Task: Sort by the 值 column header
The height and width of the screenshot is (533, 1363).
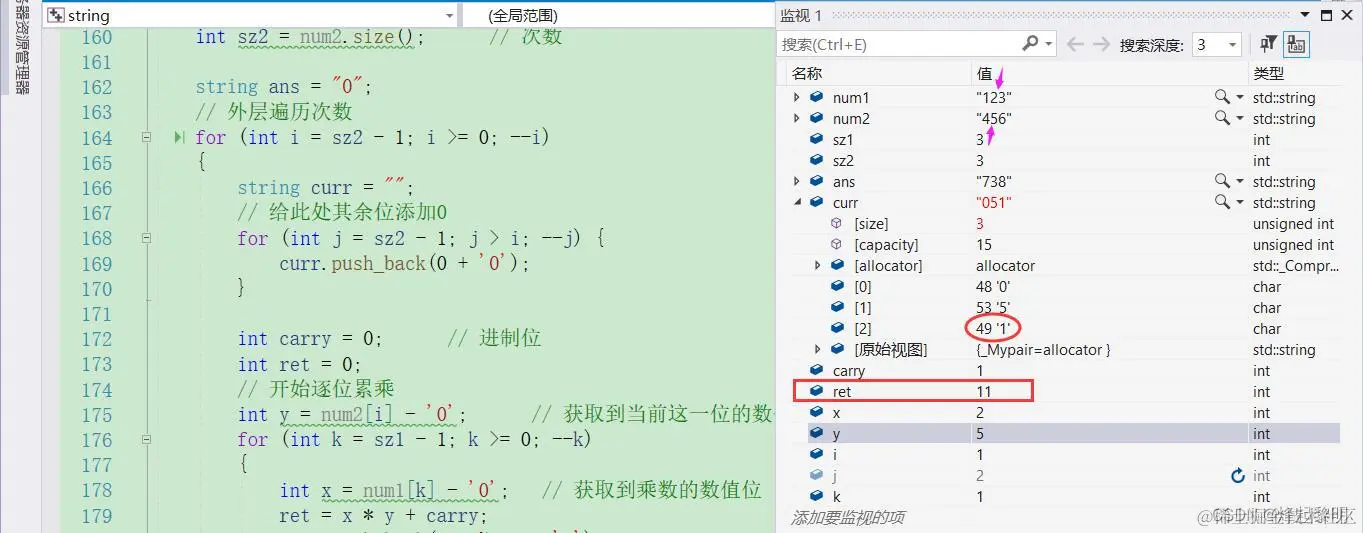Action: 983,73
